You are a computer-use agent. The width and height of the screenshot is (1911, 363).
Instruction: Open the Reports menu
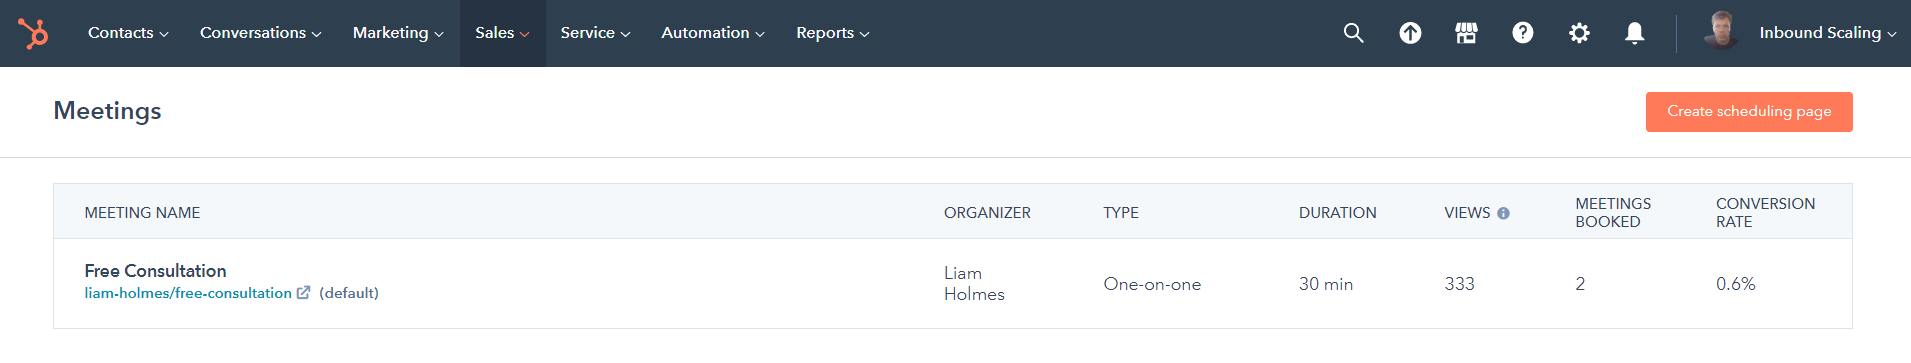[833, 33]
